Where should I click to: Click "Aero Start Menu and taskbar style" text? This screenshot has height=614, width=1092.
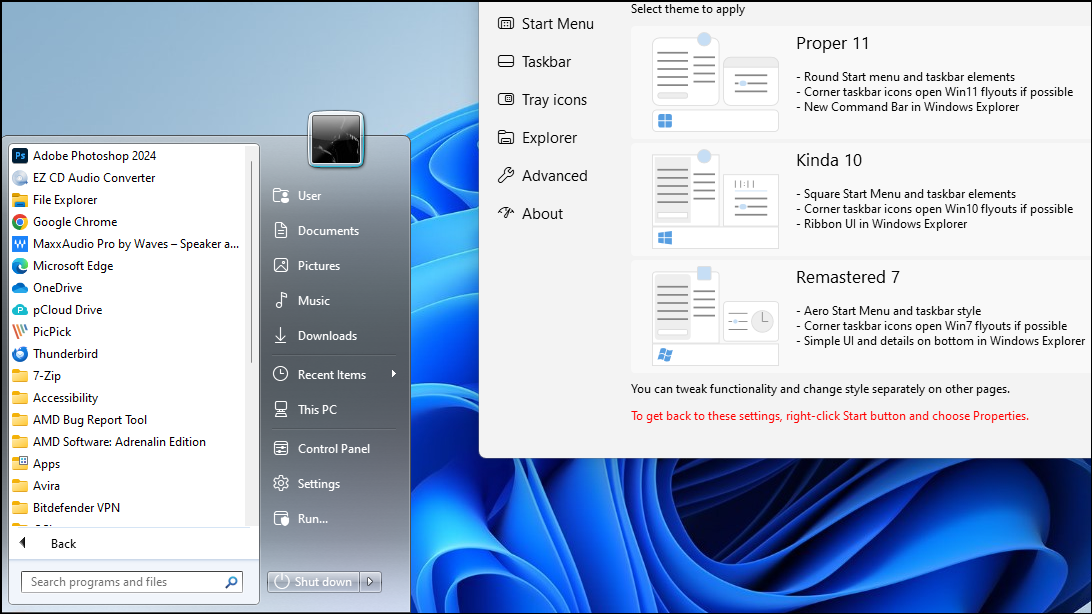pyautogui.click(x=892, y=311)
